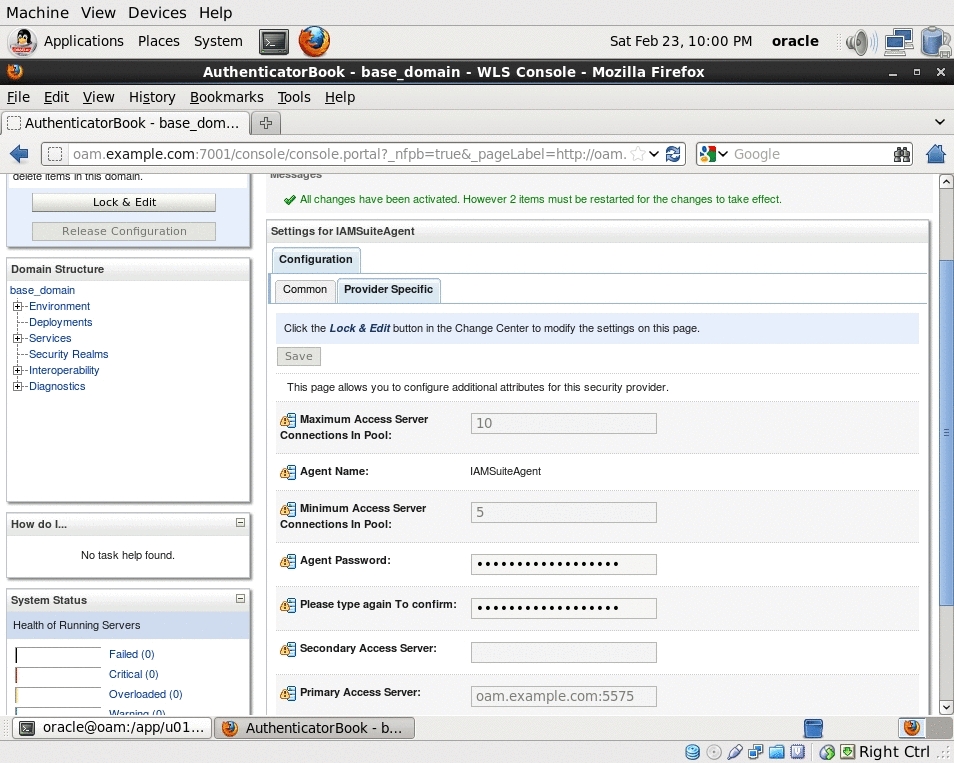
Task: Click the volume control in the top panel
Action: point(858,41)
